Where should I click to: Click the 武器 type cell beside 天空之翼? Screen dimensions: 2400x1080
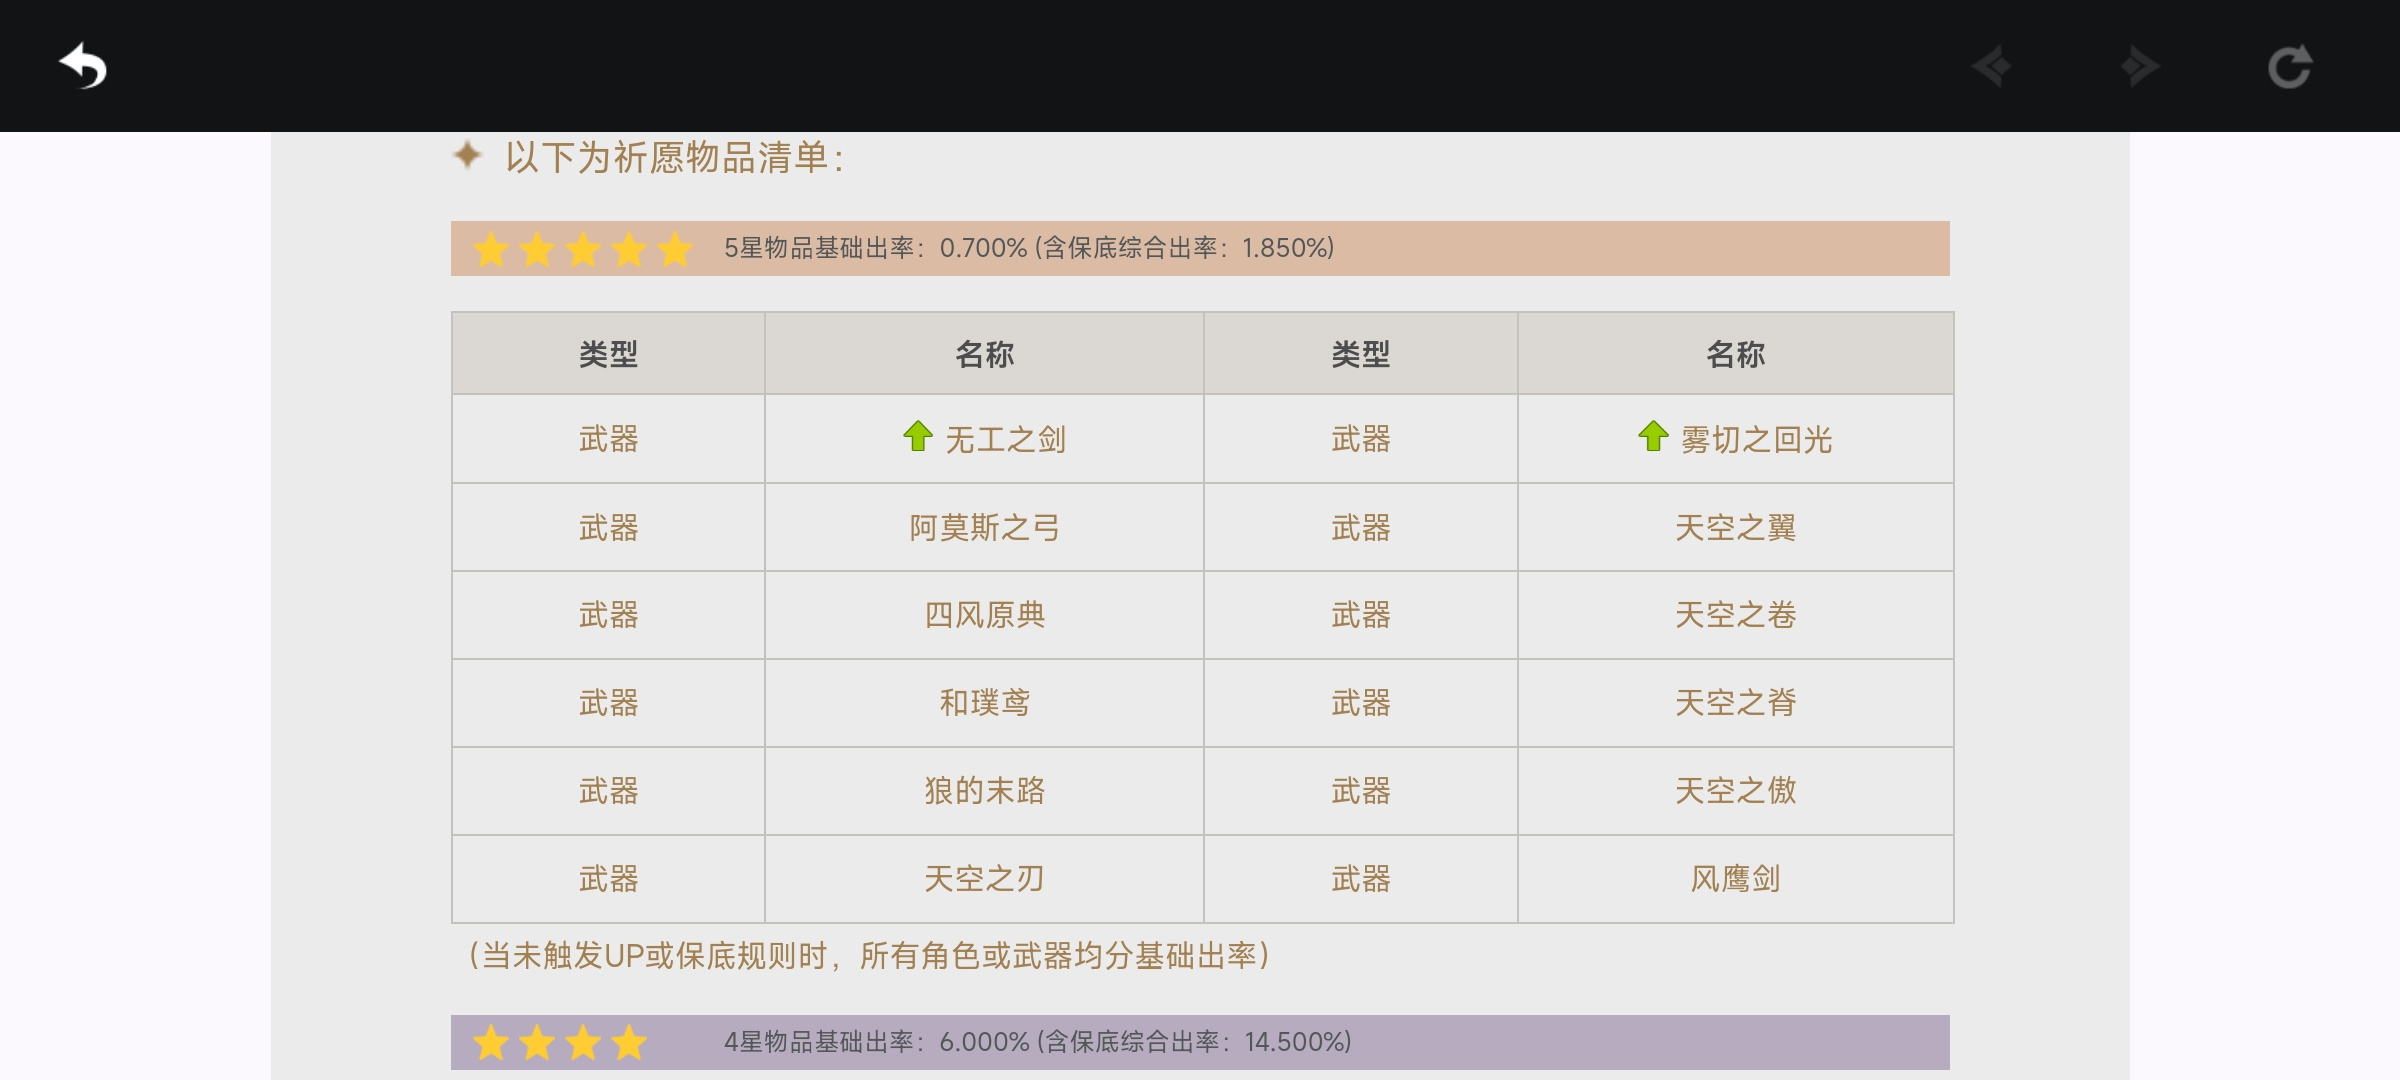(x=1360, y=527)
